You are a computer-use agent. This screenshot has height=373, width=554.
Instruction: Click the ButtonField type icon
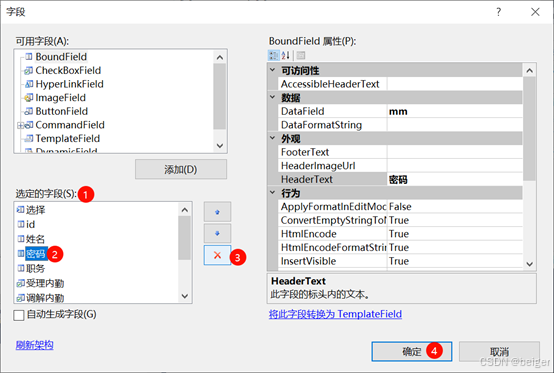[29, 111]
